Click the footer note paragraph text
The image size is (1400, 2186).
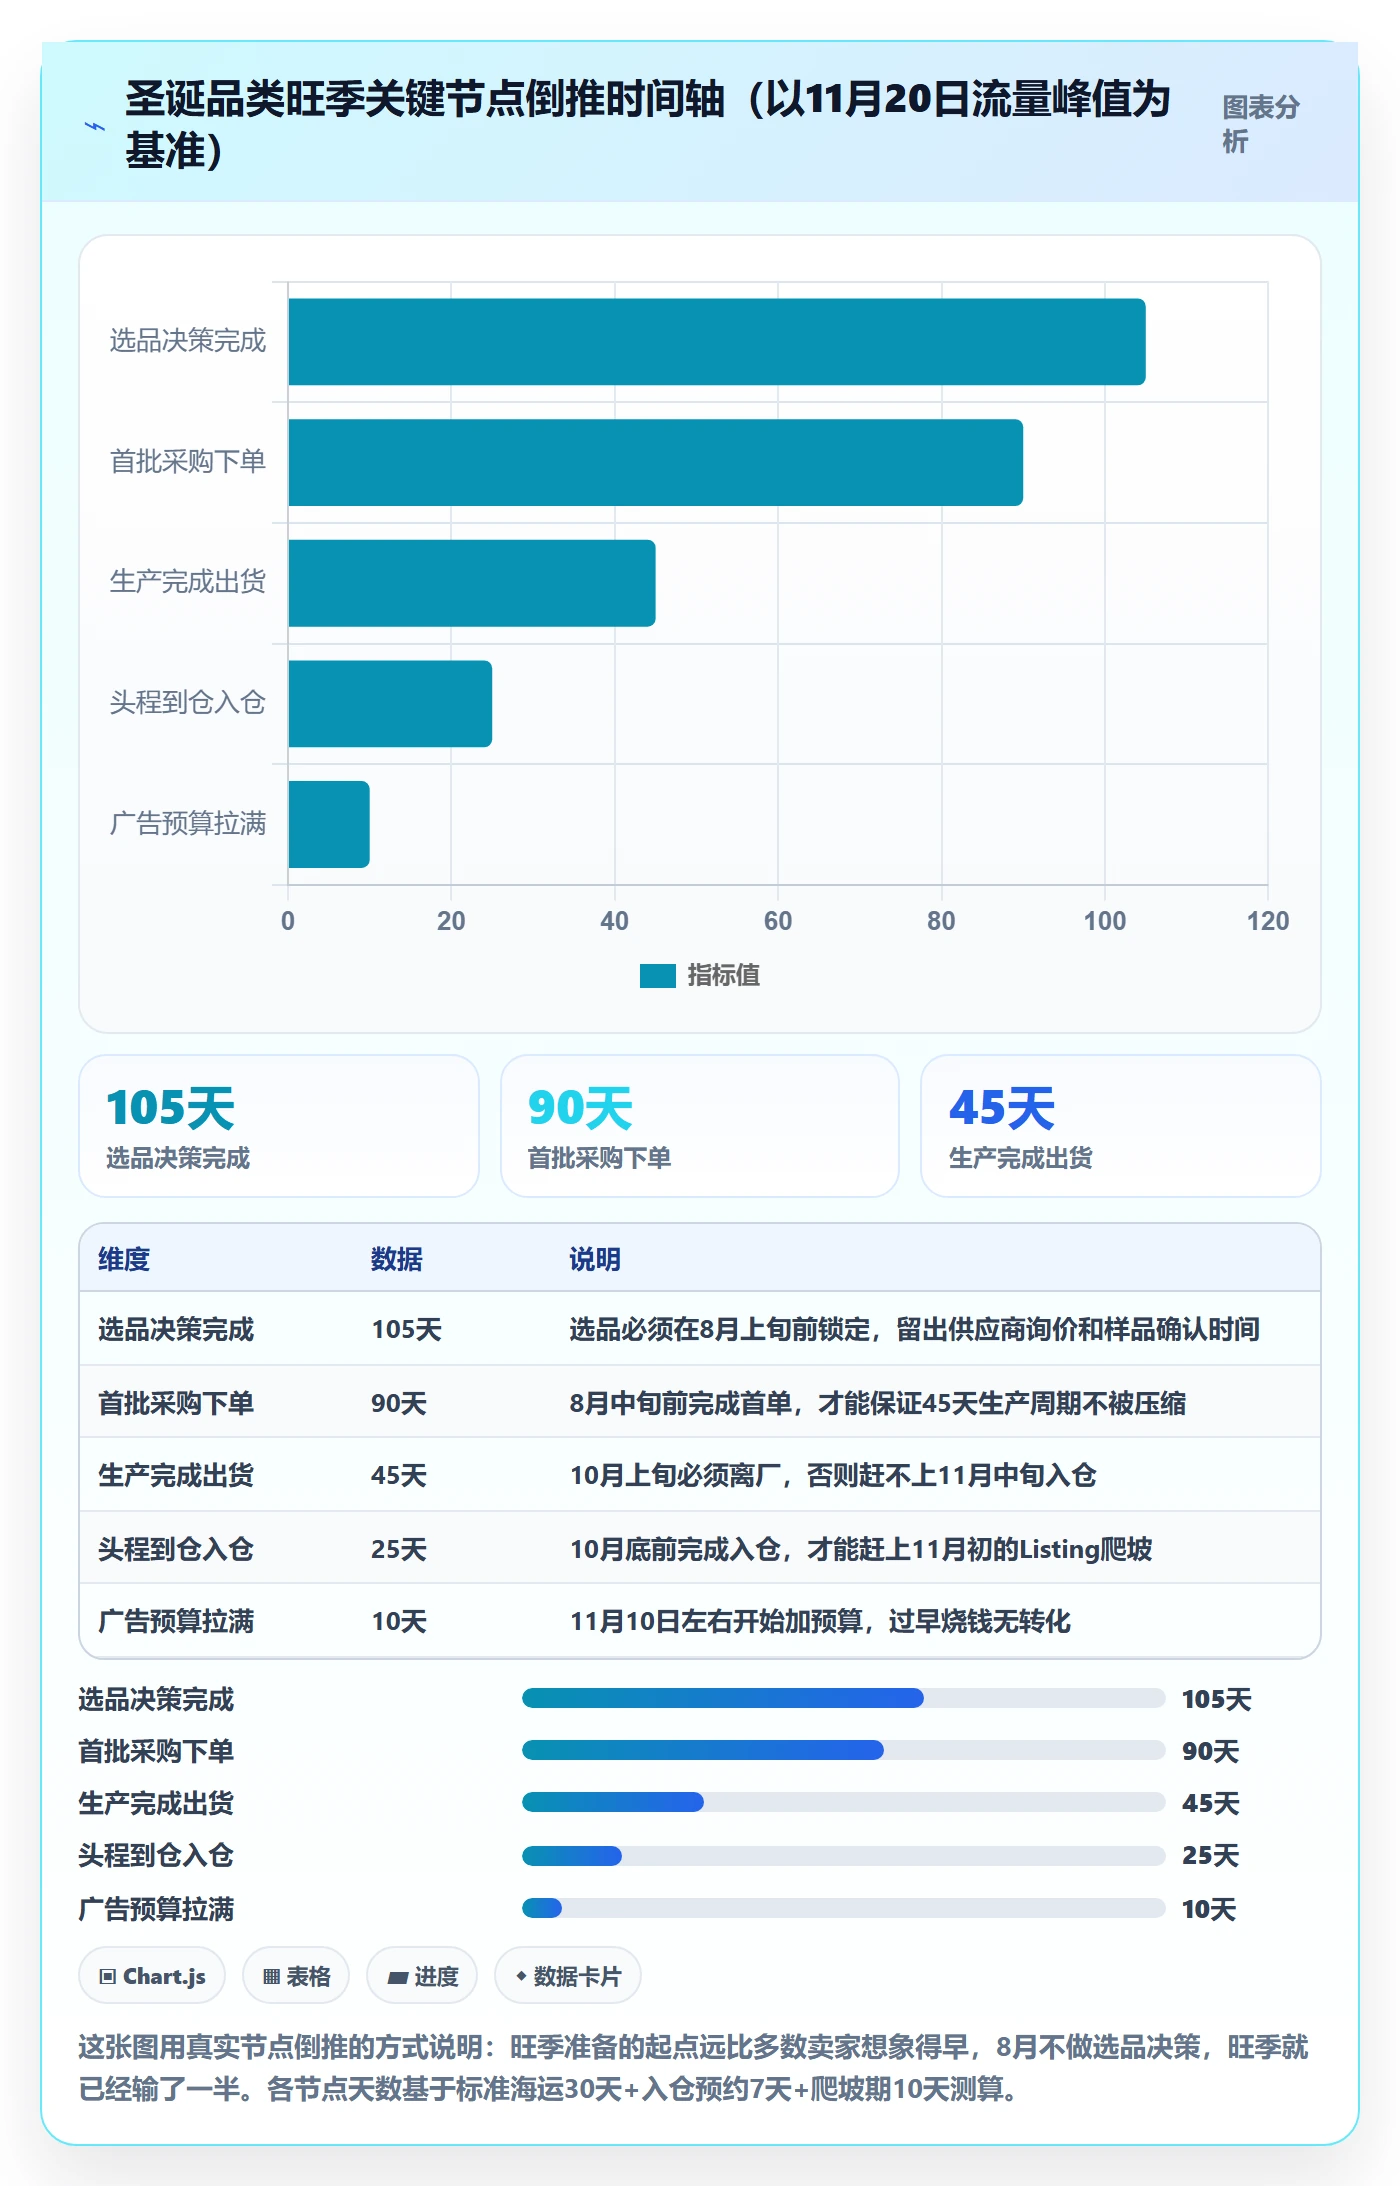click(693, 2068)
